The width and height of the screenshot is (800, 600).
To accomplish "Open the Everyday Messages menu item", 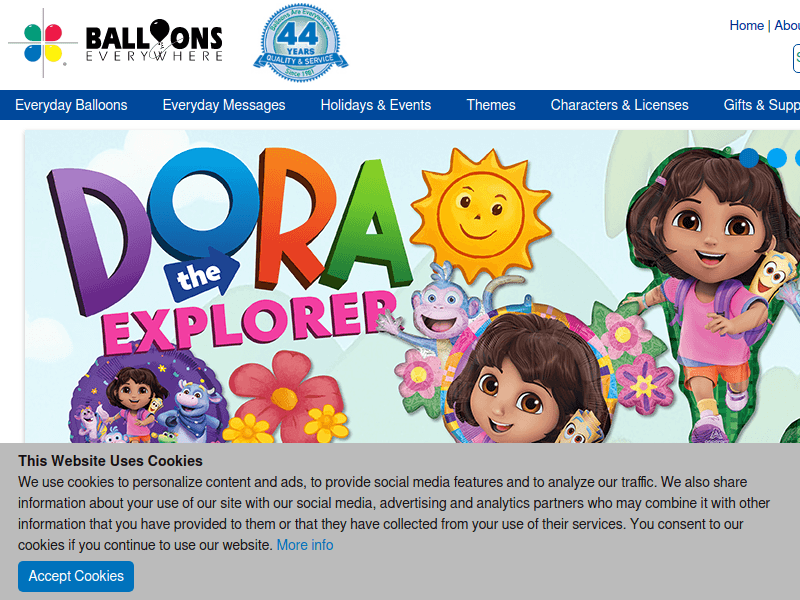I will [x=224, y=105].
